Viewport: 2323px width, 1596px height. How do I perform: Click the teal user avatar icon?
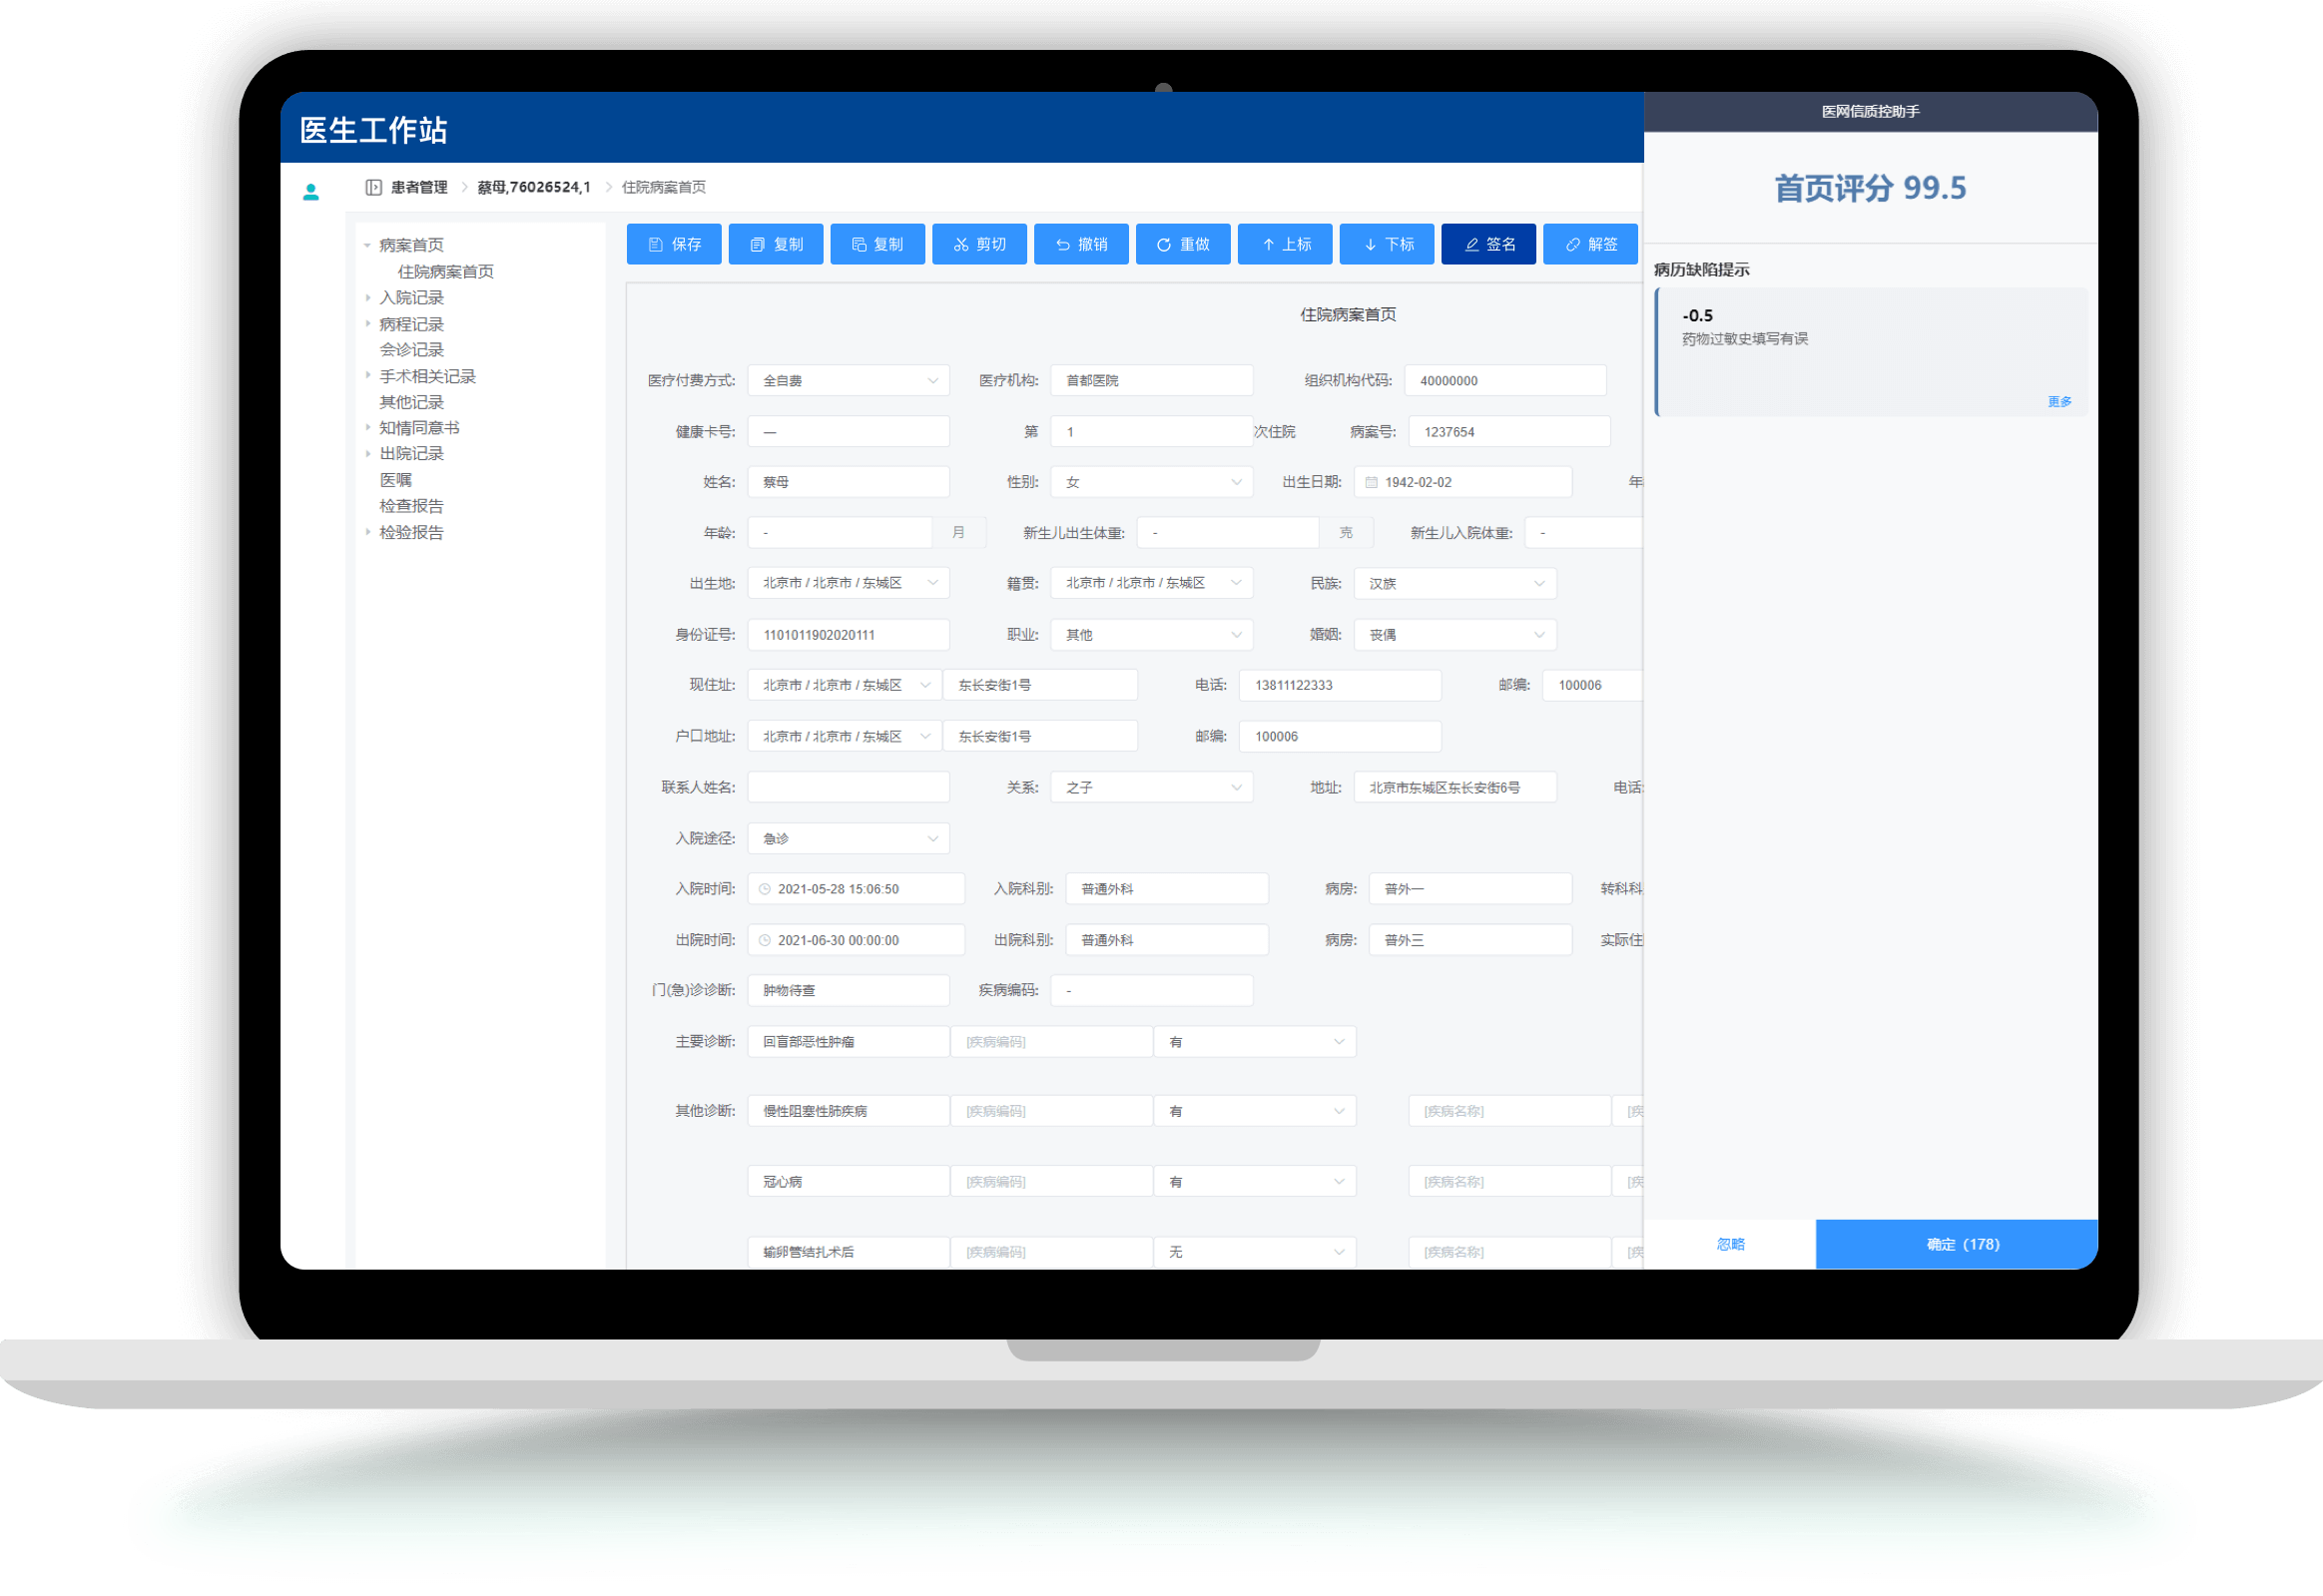[x=311, y=191]
